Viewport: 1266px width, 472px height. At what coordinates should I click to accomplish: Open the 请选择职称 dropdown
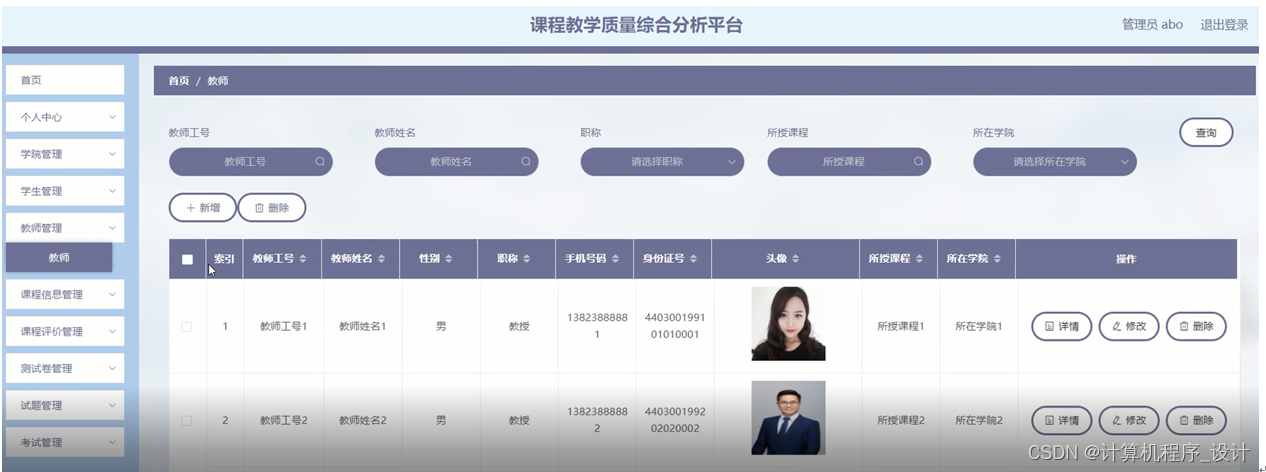[662, 161]
